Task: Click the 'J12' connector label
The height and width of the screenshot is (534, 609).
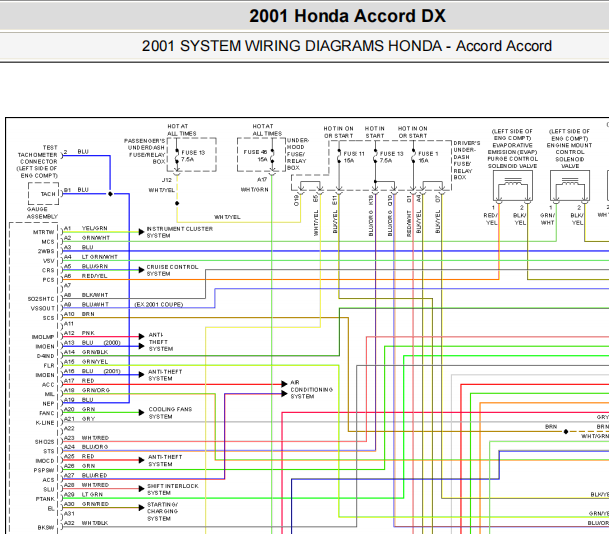Action: point(166,180)
